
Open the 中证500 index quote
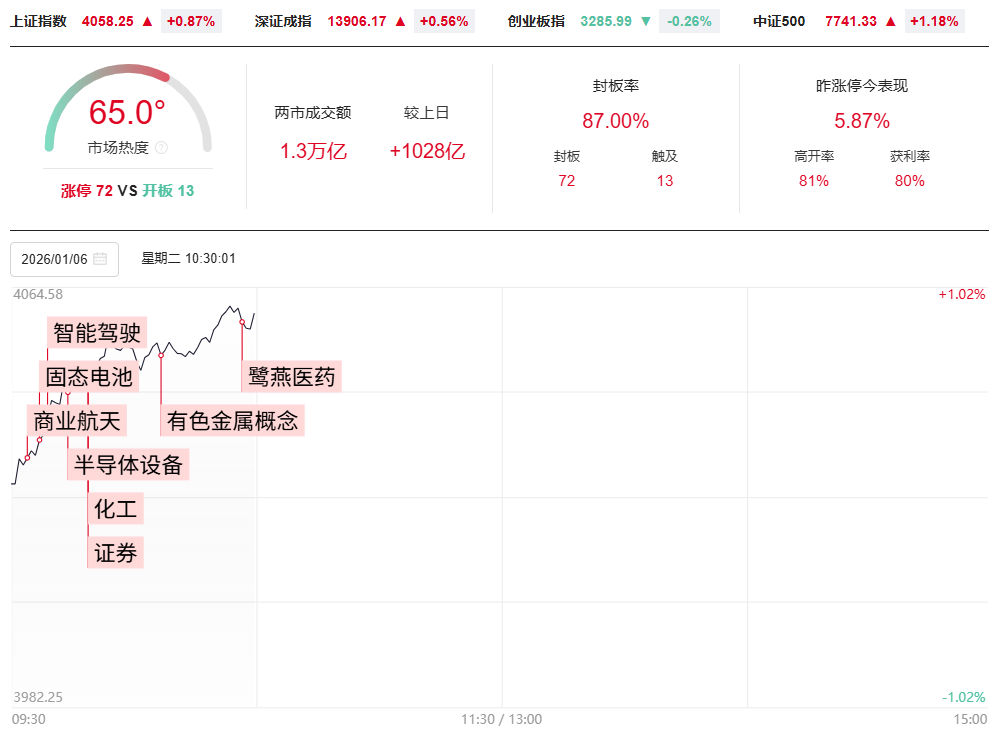(x=779, y=21)
